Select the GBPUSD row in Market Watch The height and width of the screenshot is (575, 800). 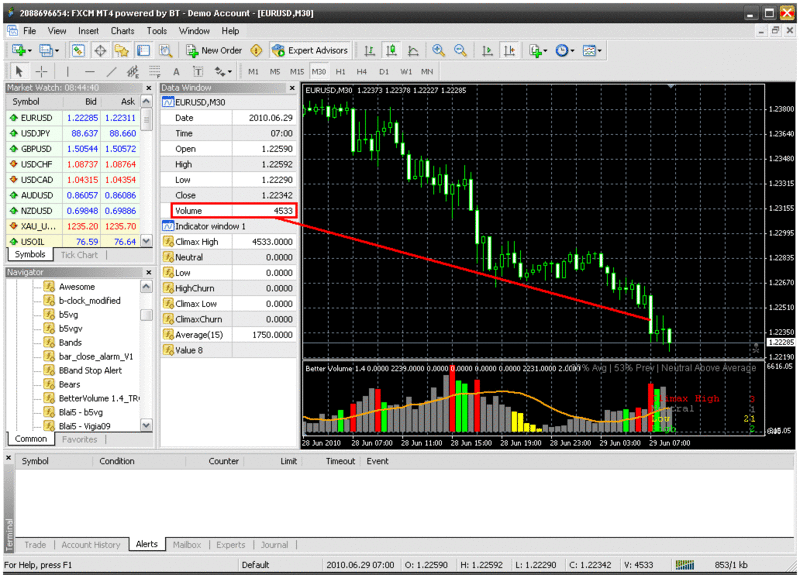[x=40, y=148]
